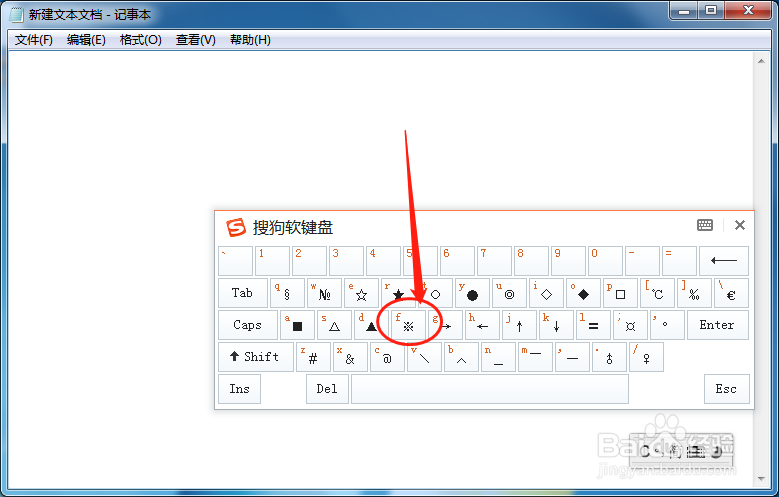Insert the hollow circle ○ with t key

(x=435, y=293)
